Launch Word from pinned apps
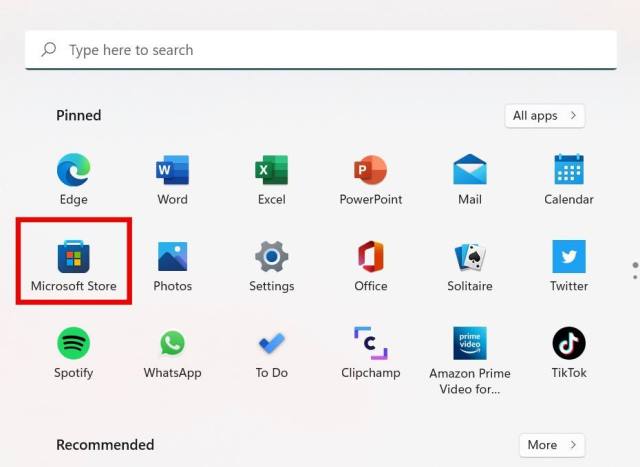The width and height of the screenshot is (640, 467). 172,179
